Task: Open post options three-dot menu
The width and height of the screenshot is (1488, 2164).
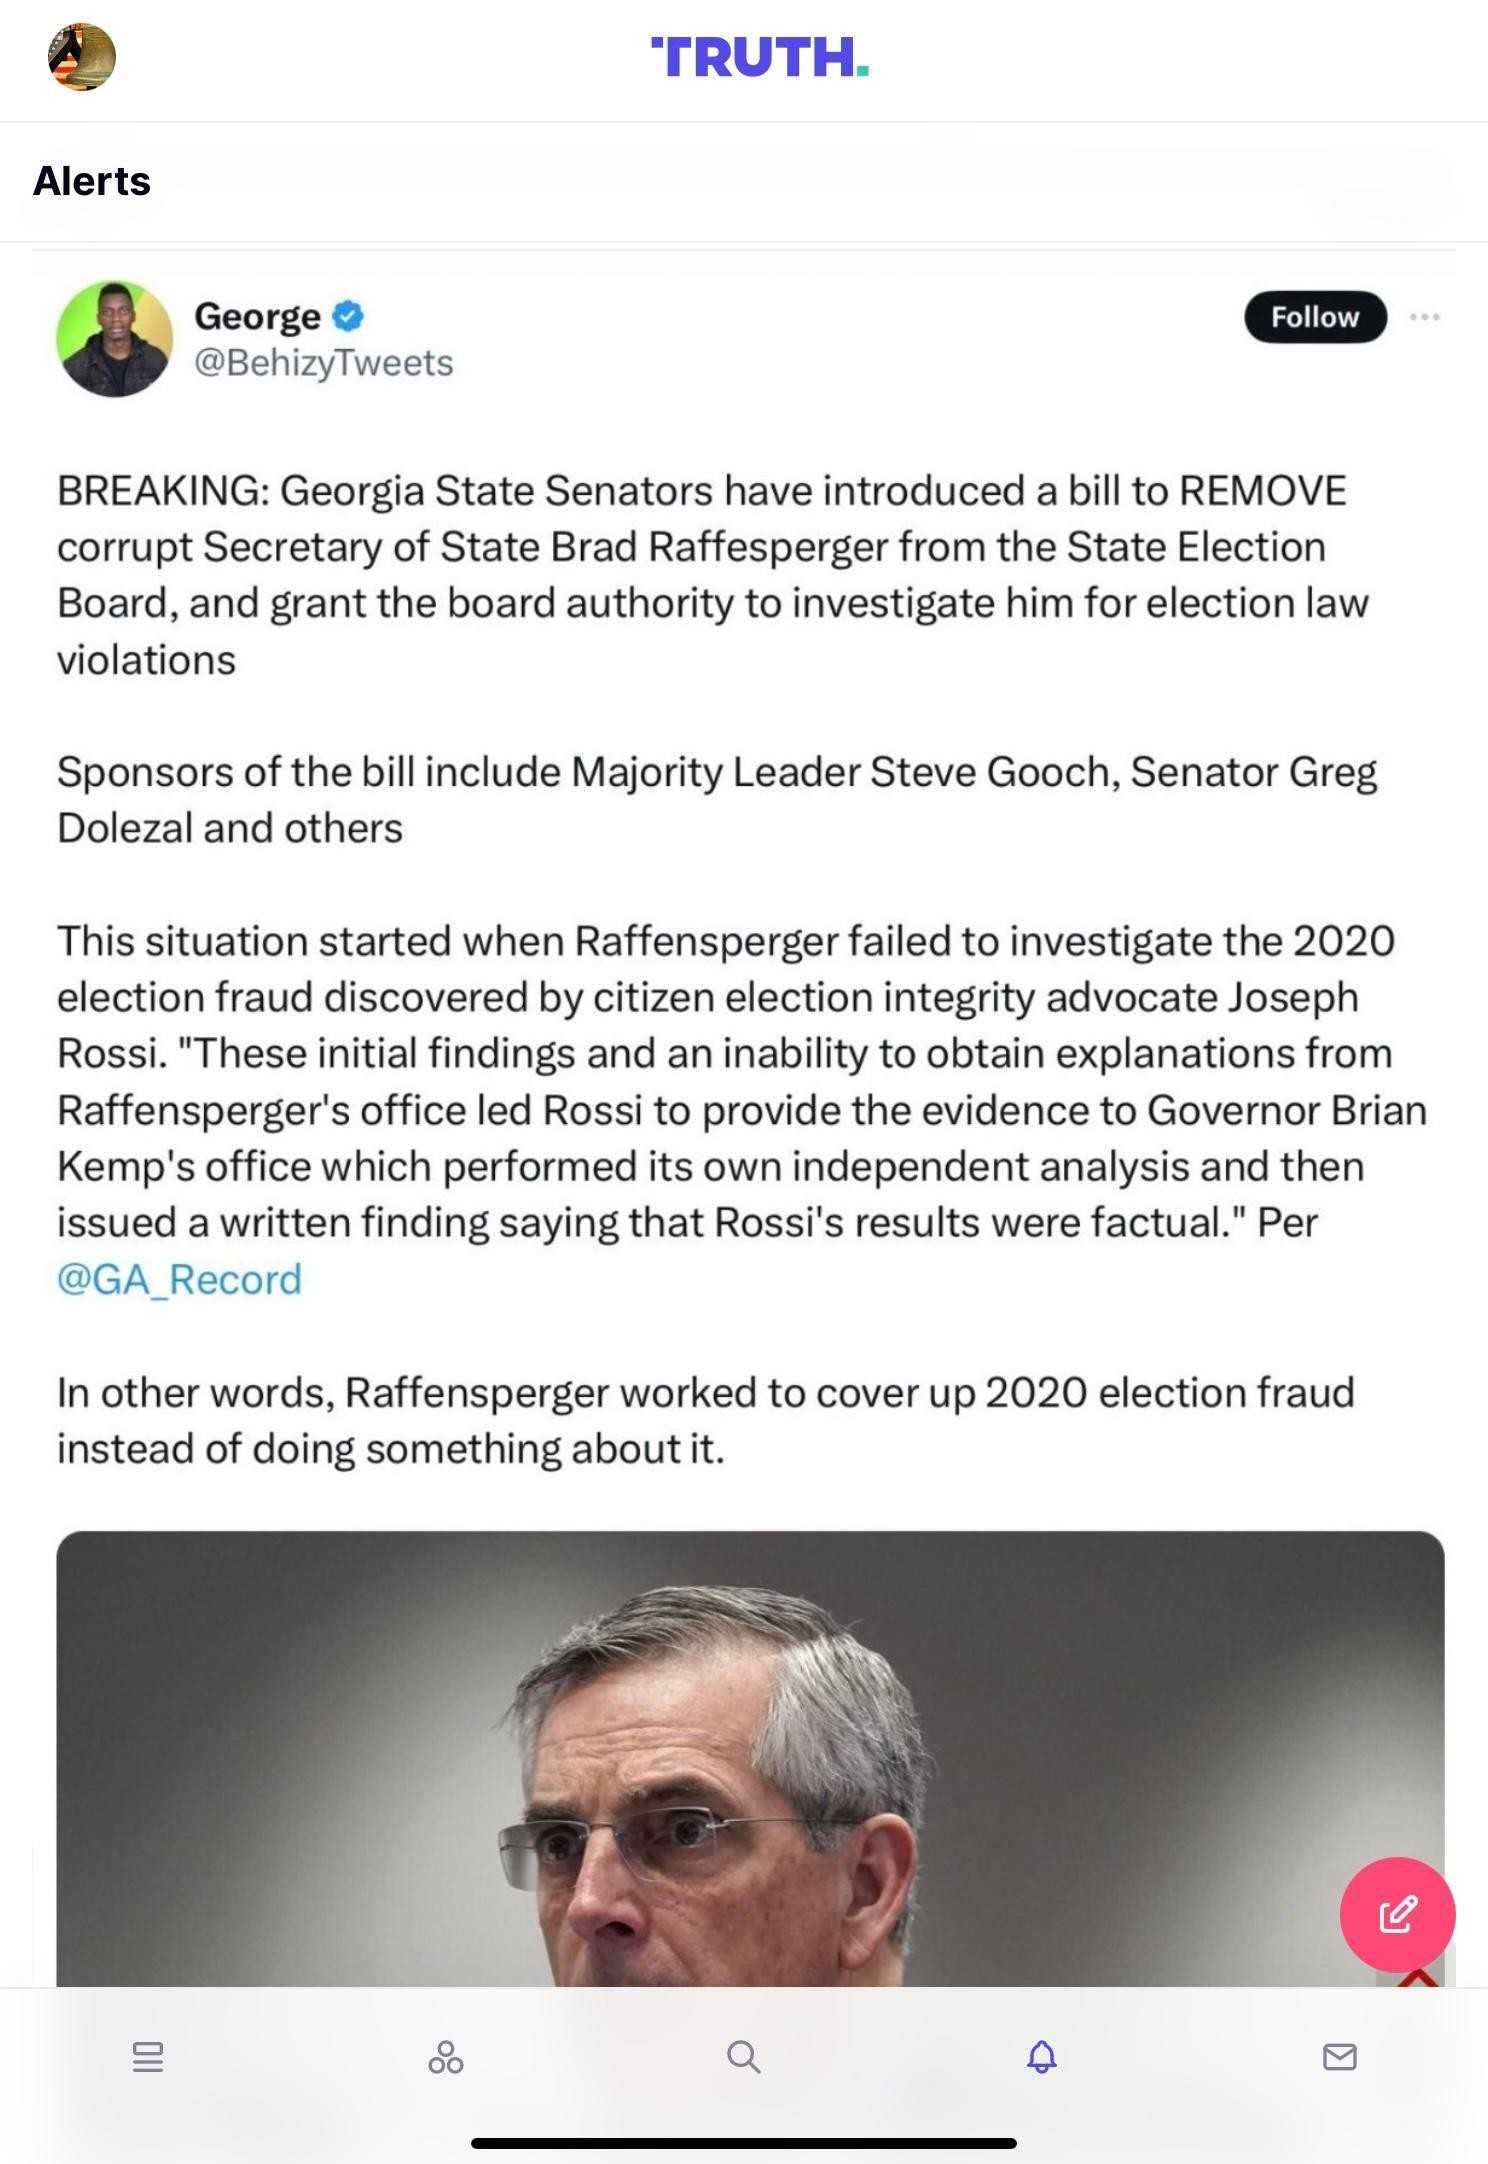Action: pos(1424,317)
